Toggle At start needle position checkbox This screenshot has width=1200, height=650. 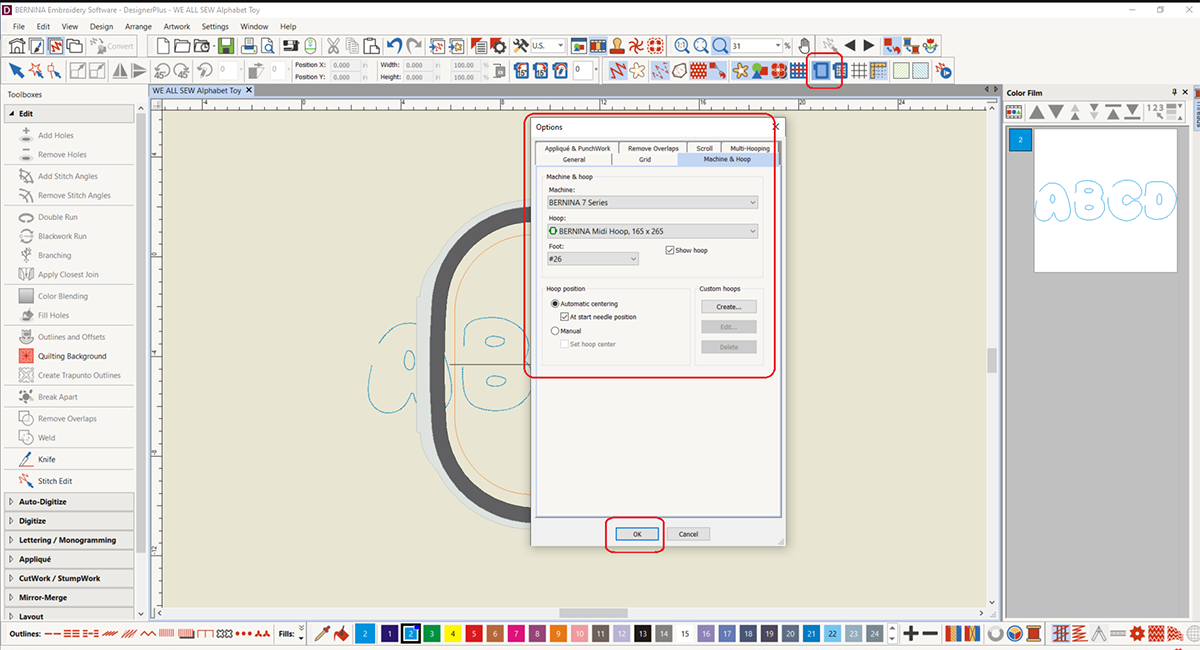565,317
